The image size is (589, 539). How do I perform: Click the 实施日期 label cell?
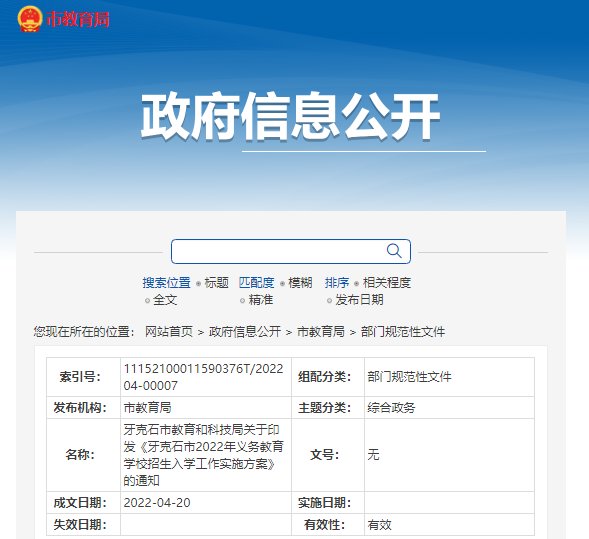(328, 503)
